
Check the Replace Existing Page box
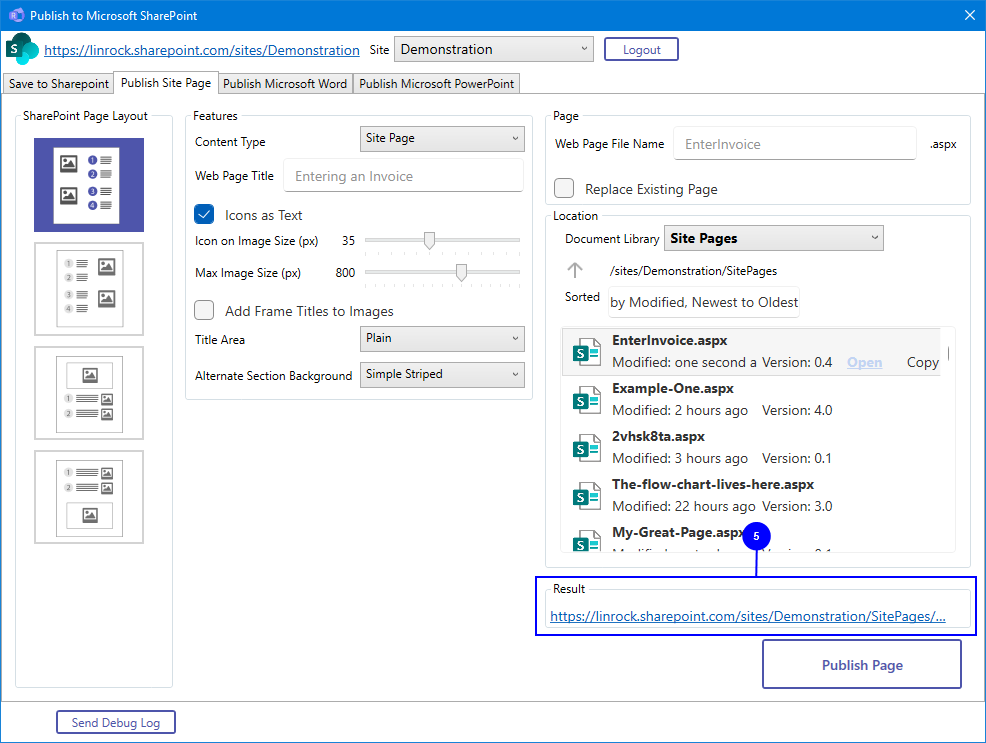[x=565, y=189]
